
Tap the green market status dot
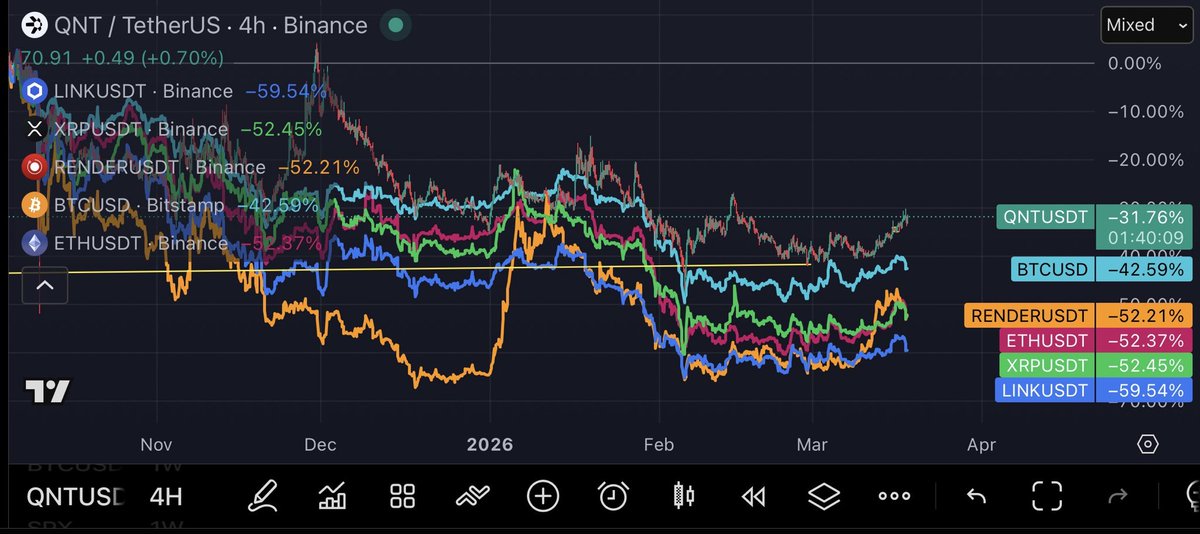click(x=397, y=25)
